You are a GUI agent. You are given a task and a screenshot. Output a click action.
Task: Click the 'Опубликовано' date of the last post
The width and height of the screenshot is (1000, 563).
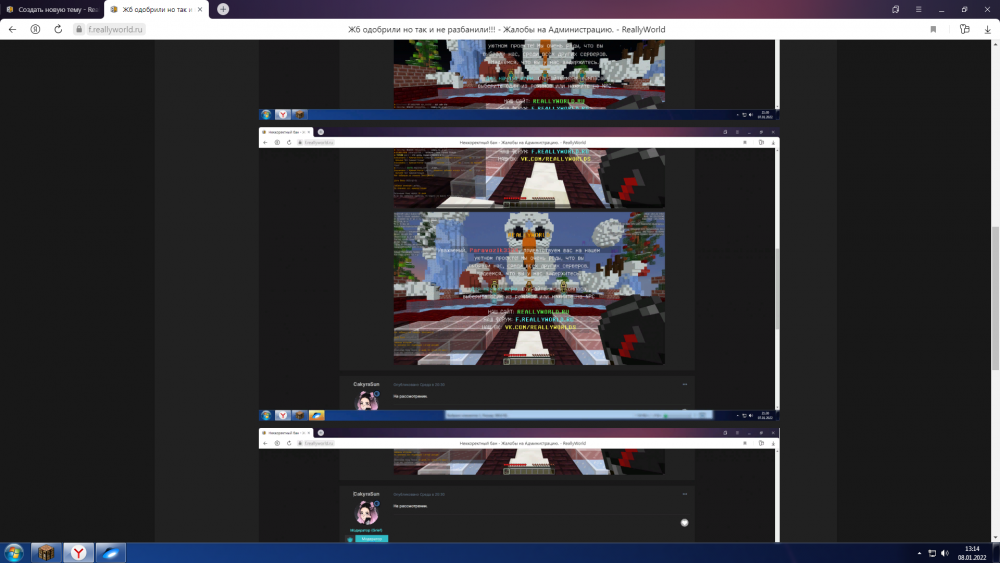pyautogui.click(x=419, y=494)
